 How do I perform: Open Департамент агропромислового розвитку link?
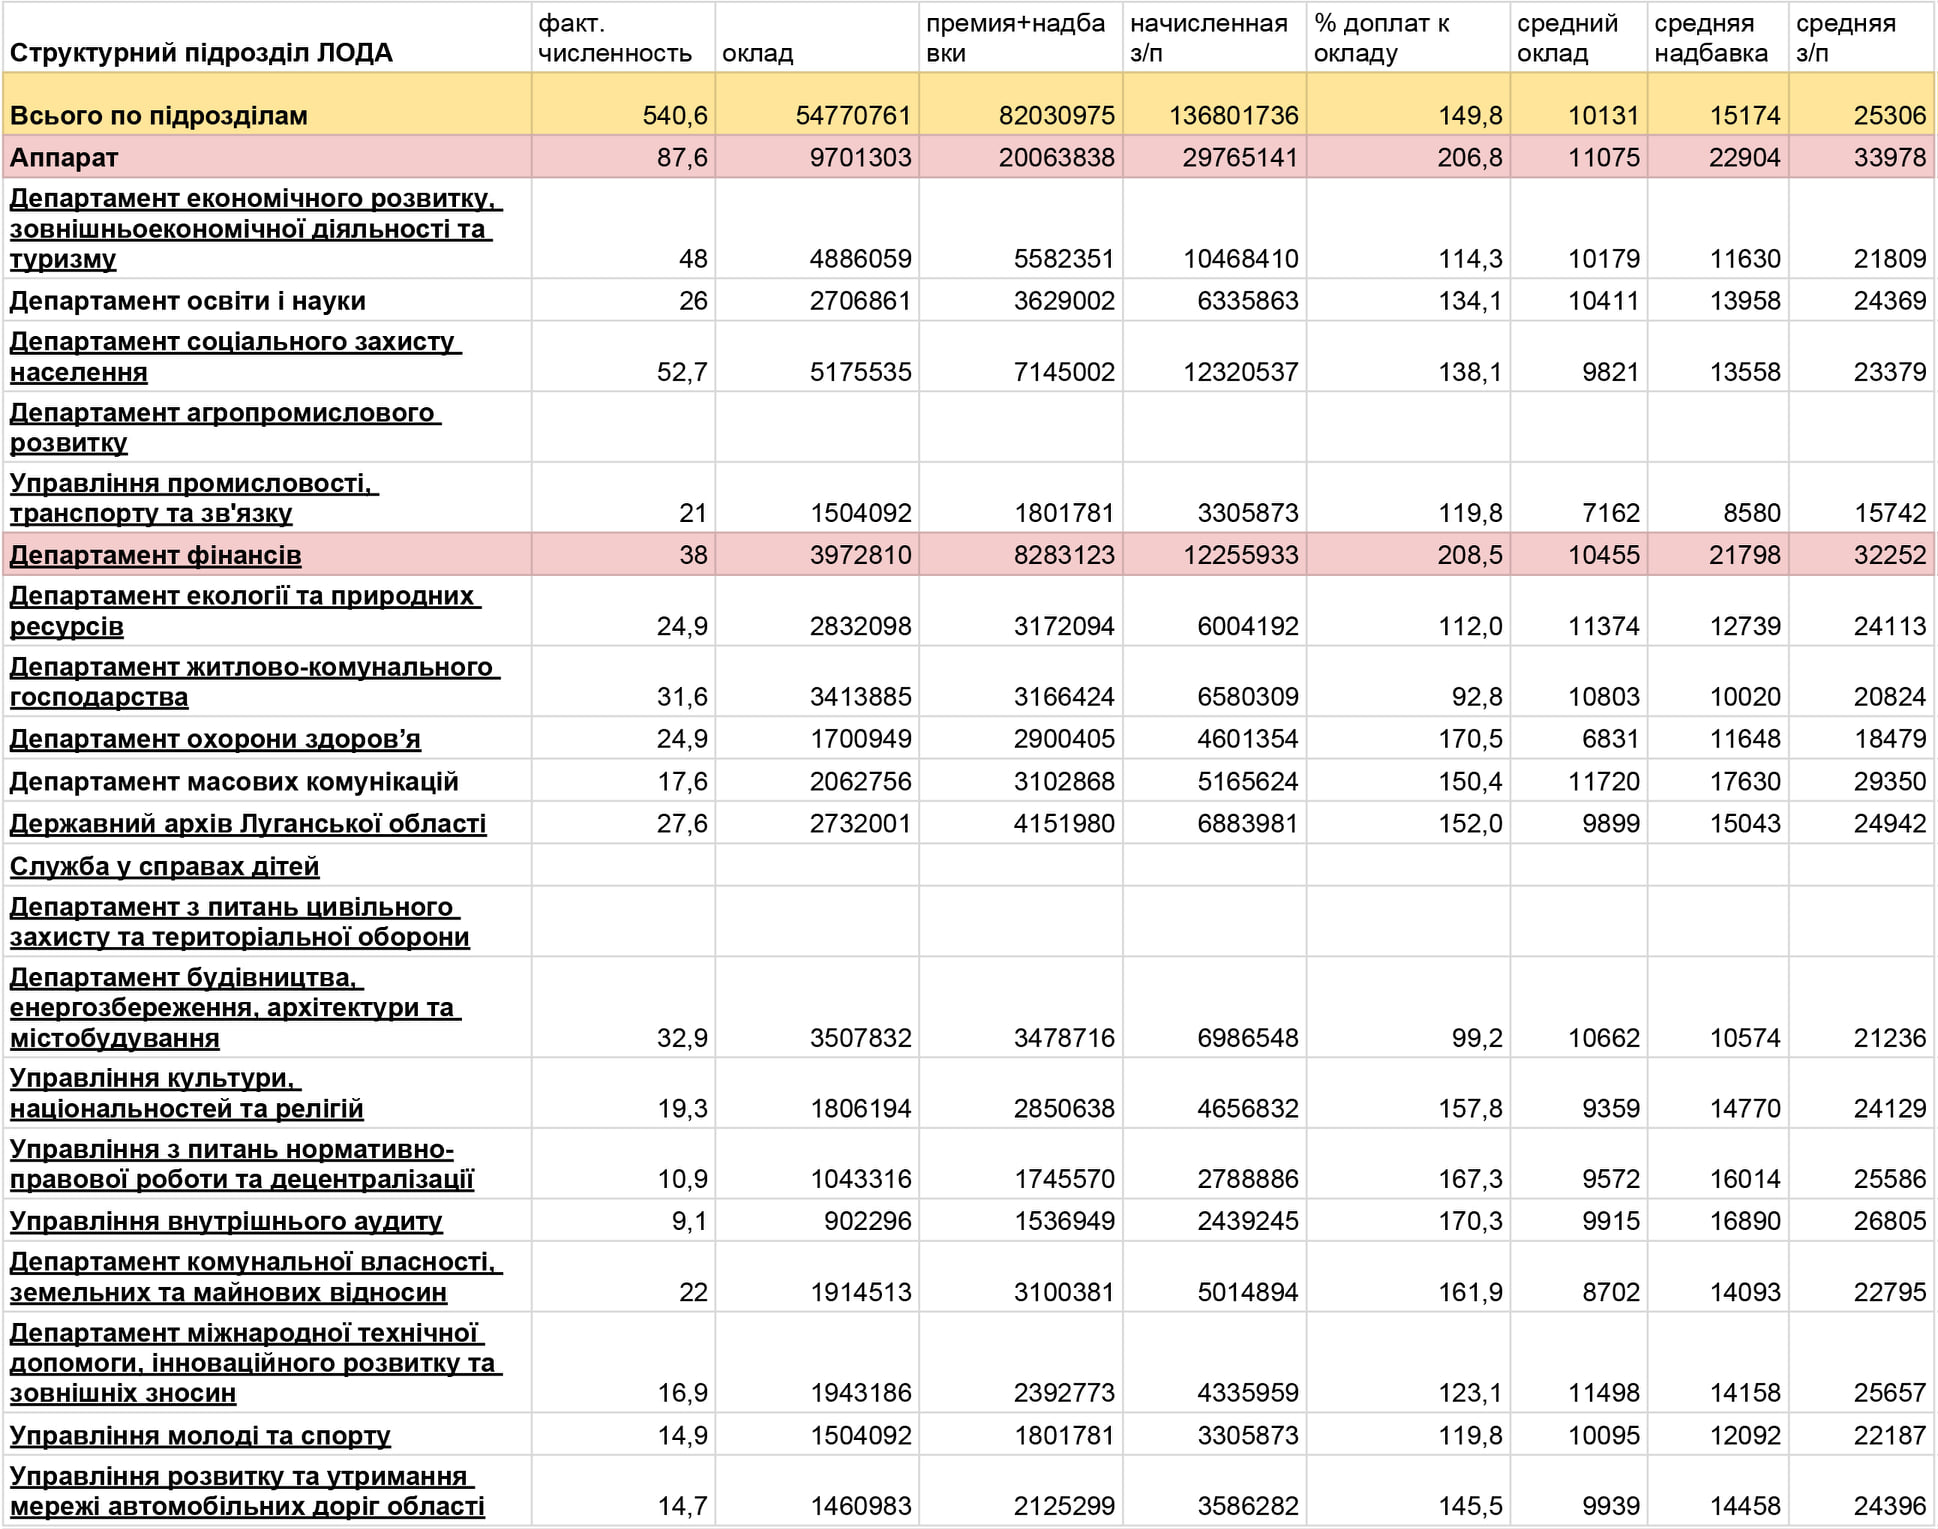[x=224, y=413]
